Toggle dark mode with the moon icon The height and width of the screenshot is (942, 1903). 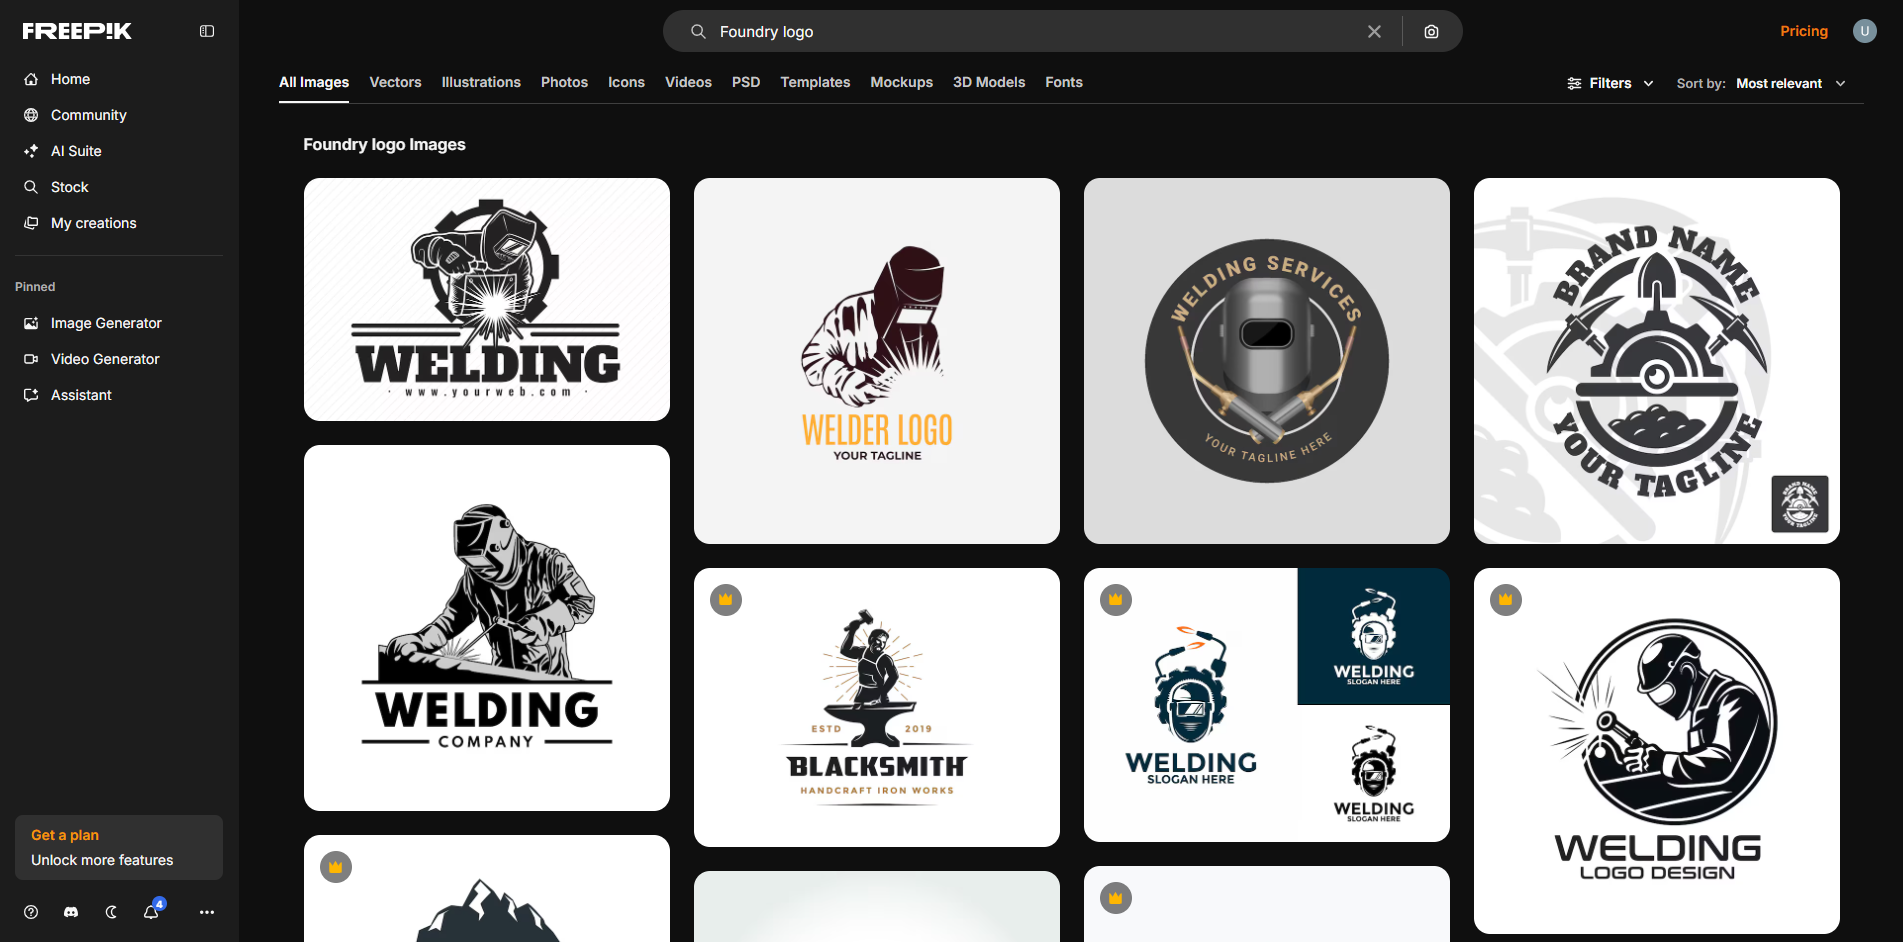[x=110, y=911]
